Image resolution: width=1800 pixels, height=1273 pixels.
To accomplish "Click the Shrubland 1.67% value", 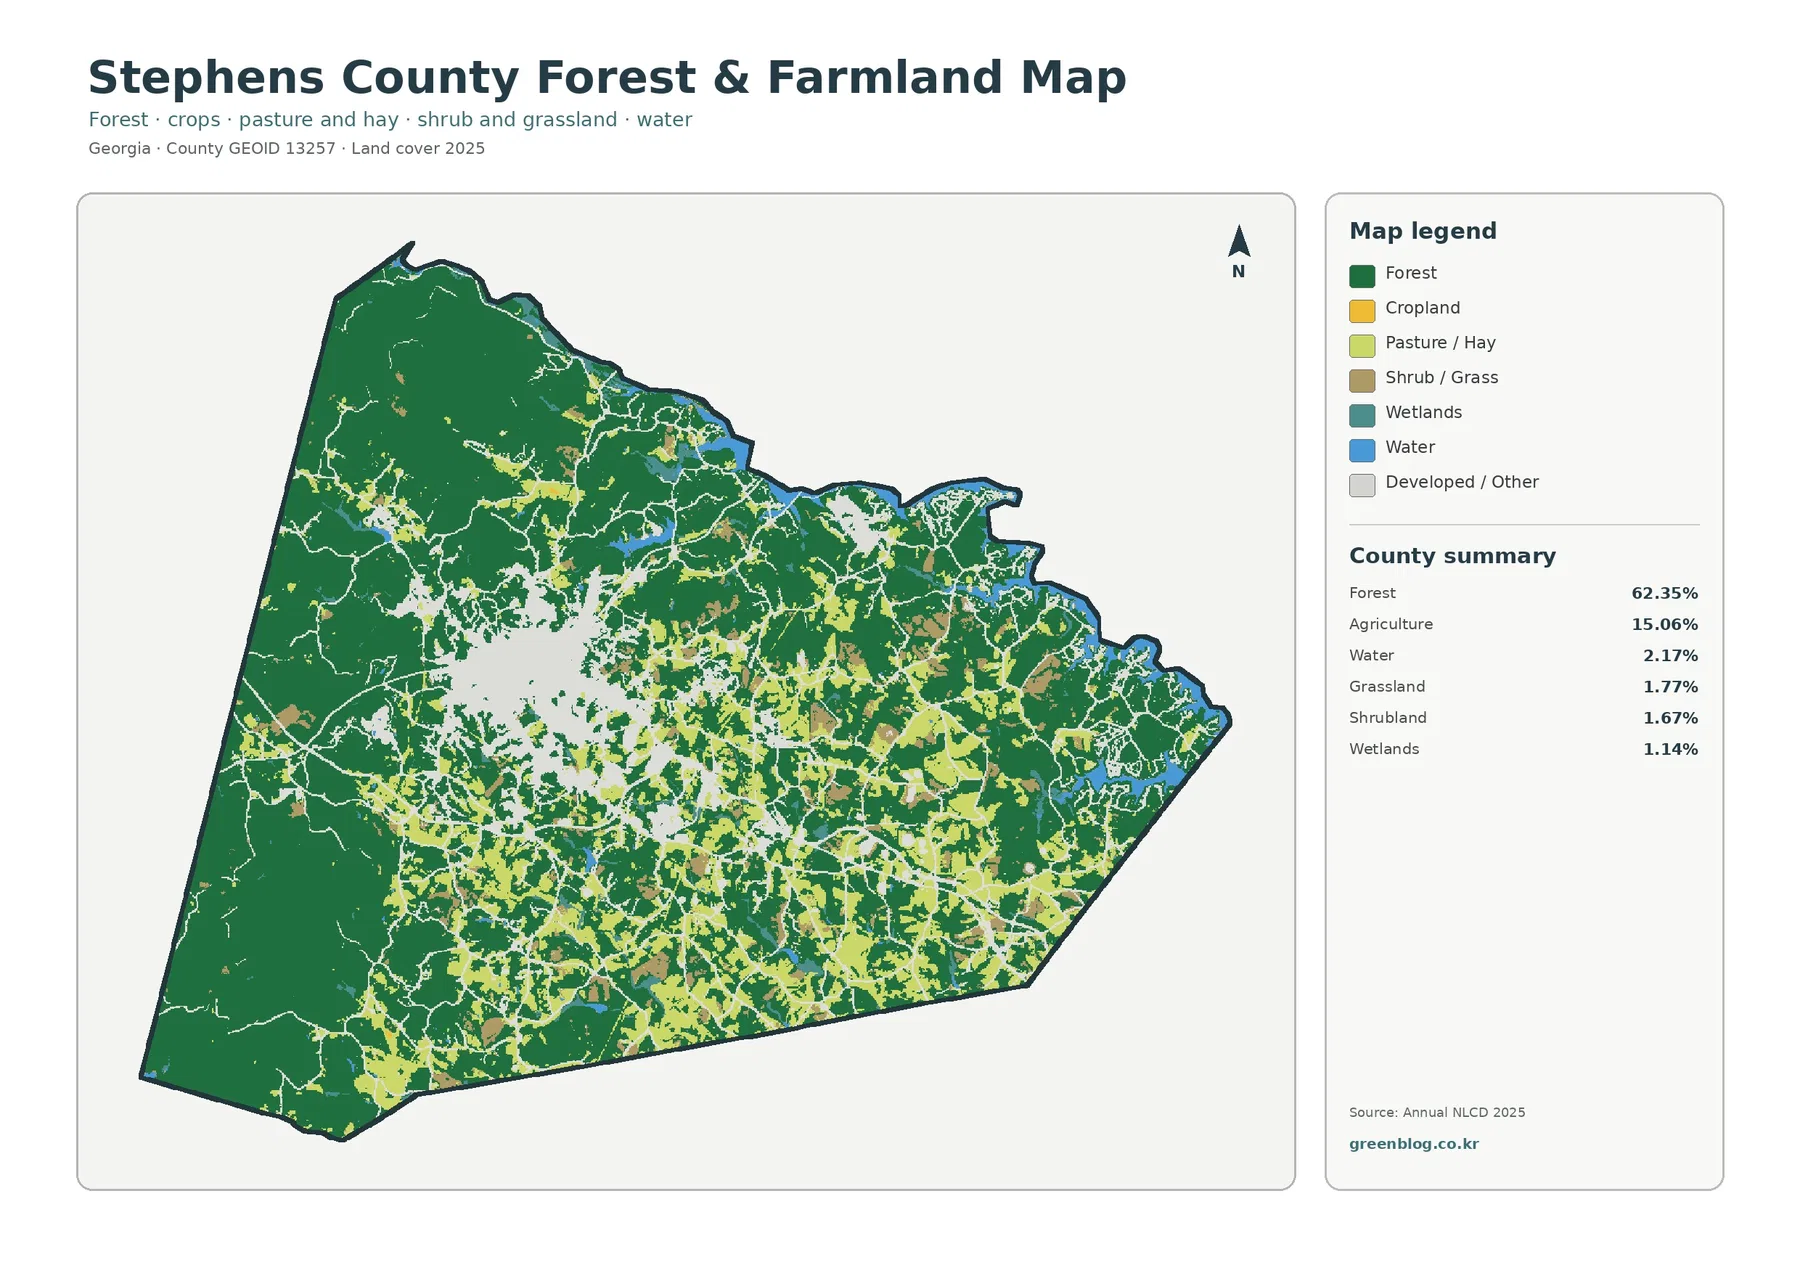I will pyautogui.click(x=1670, y=718).
